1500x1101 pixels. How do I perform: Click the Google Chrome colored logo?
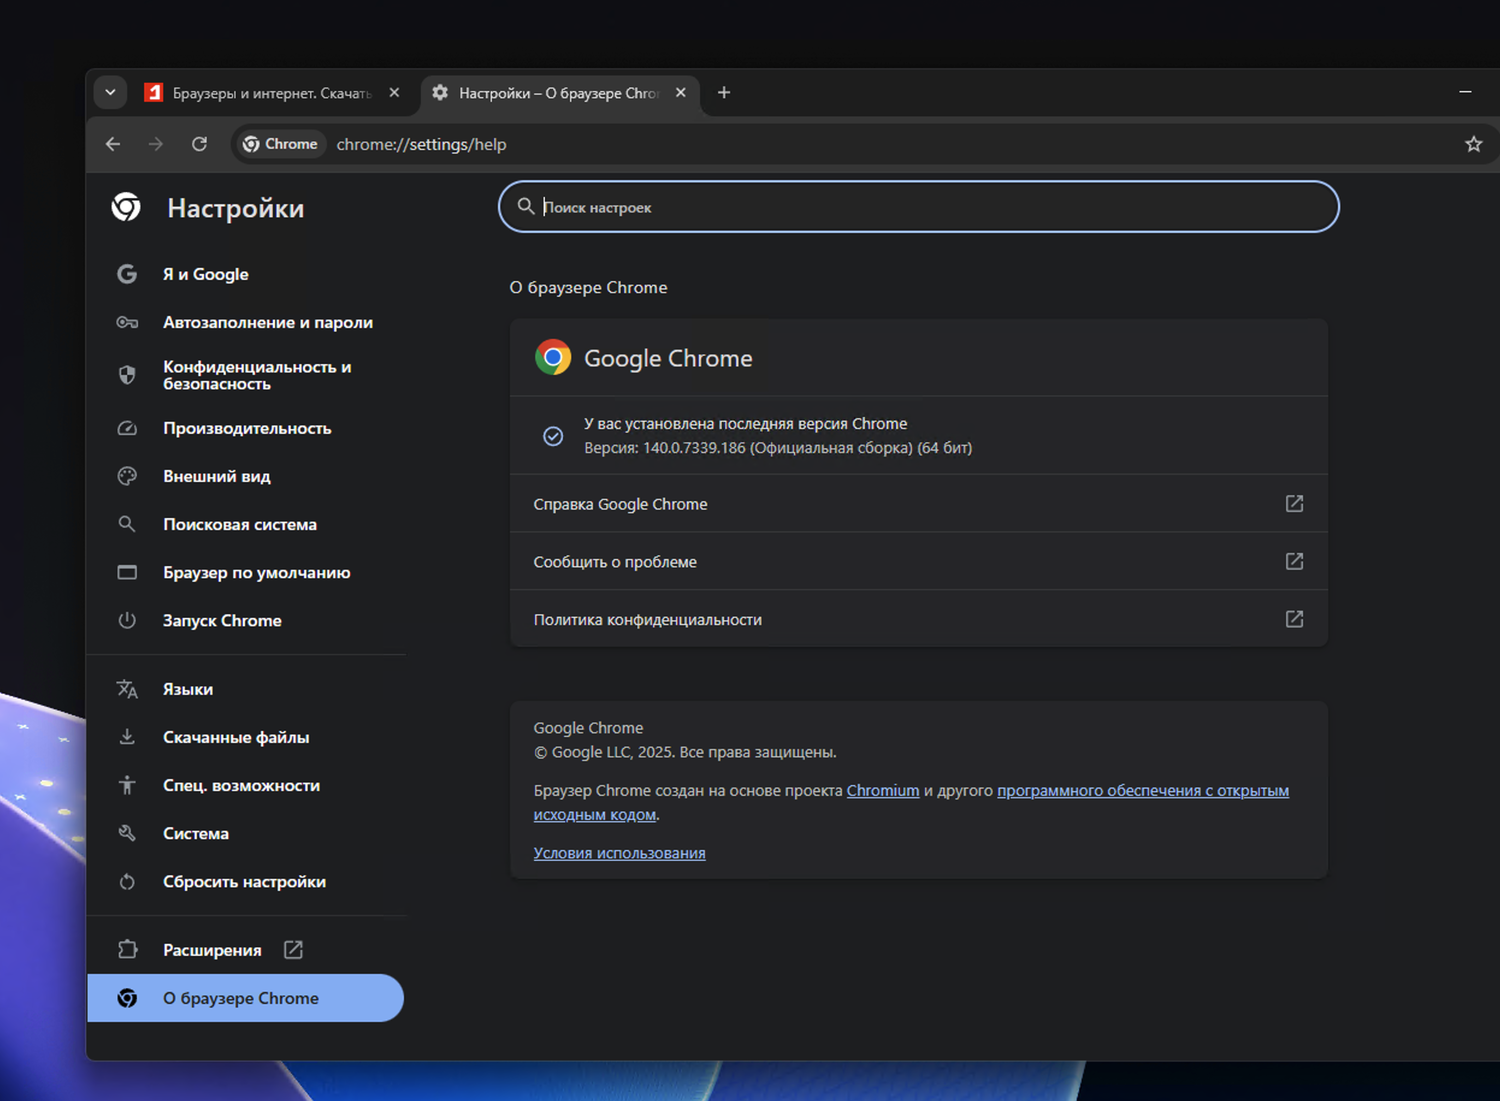pos(553,357)
